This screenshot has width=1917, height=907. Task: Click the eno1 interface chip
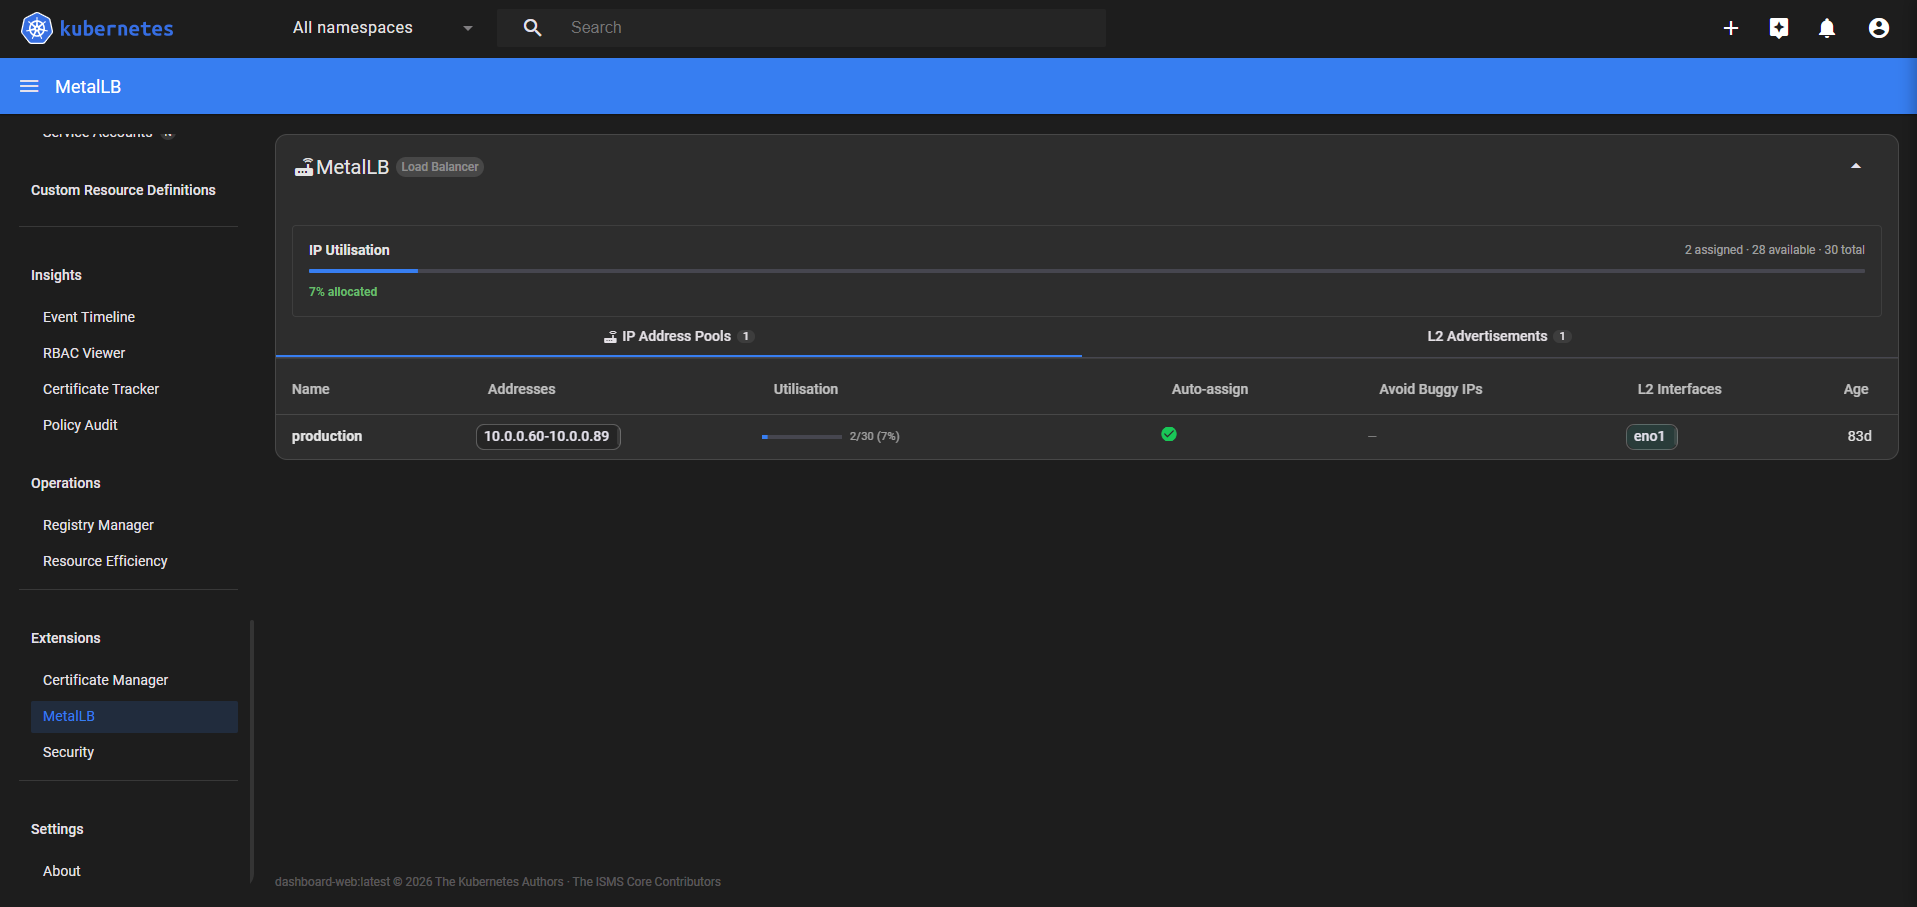(x=1651, y=436)
